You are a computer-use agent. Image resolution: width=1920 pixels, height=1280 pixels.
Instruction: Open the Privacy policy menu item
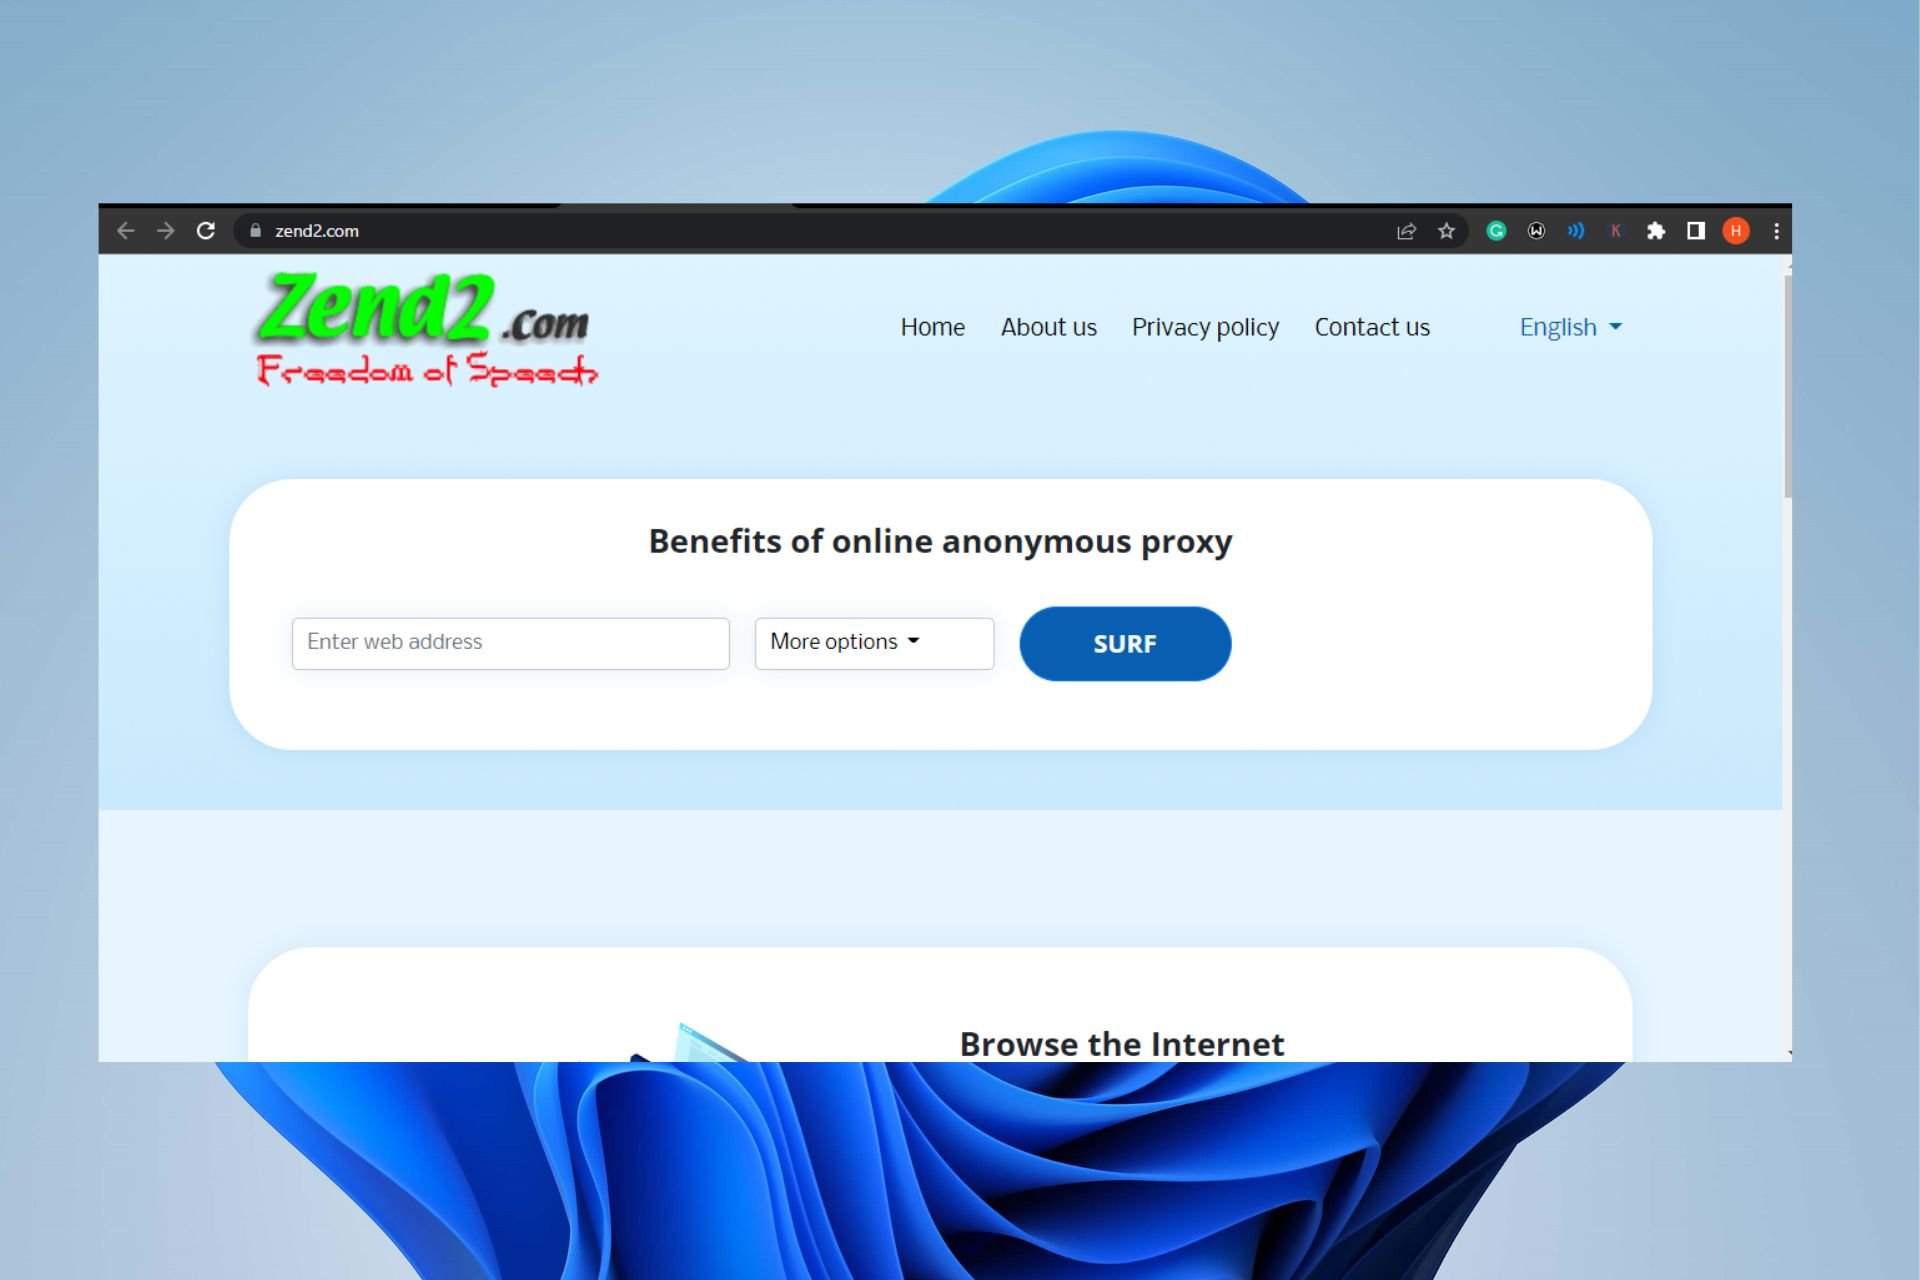(x=1206, y=327)
